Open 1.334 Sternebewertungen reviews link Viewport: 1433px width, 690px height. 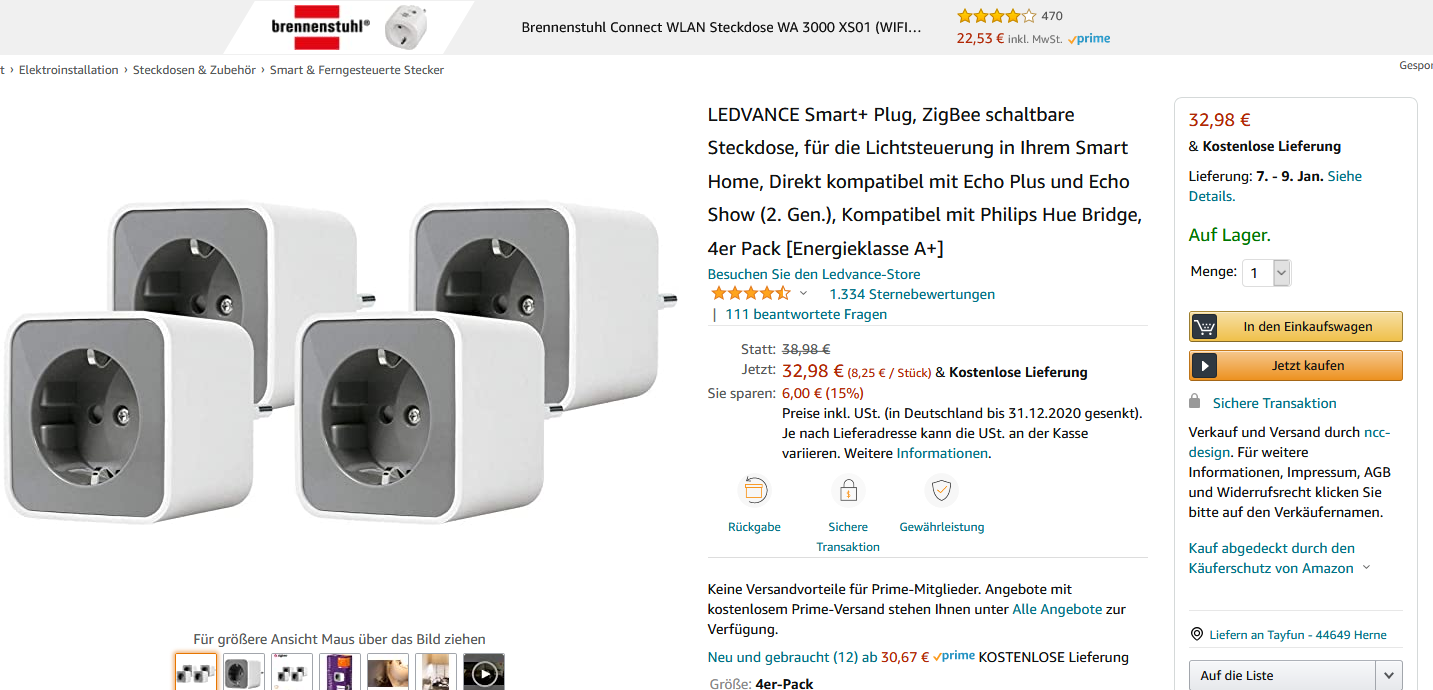912,294
